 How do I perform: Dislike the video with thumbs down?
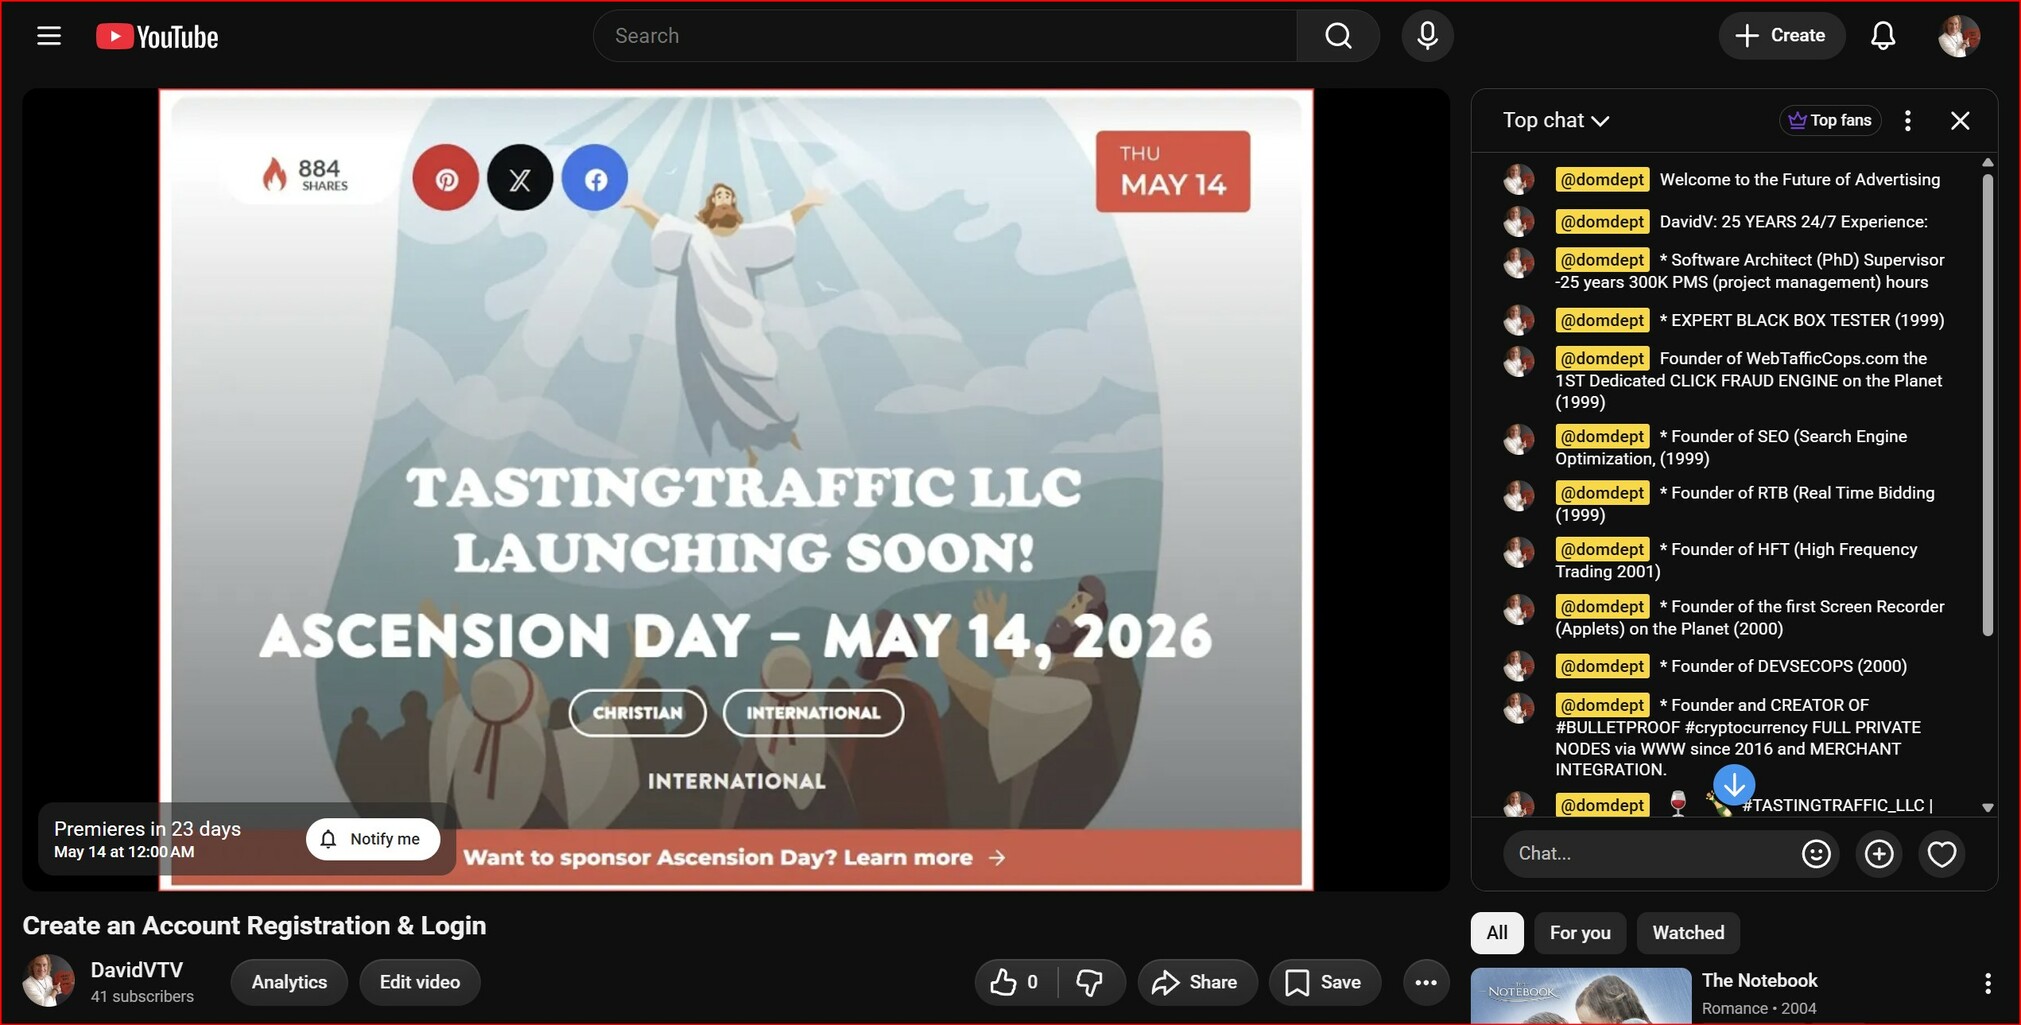[x=1090, y=982]
